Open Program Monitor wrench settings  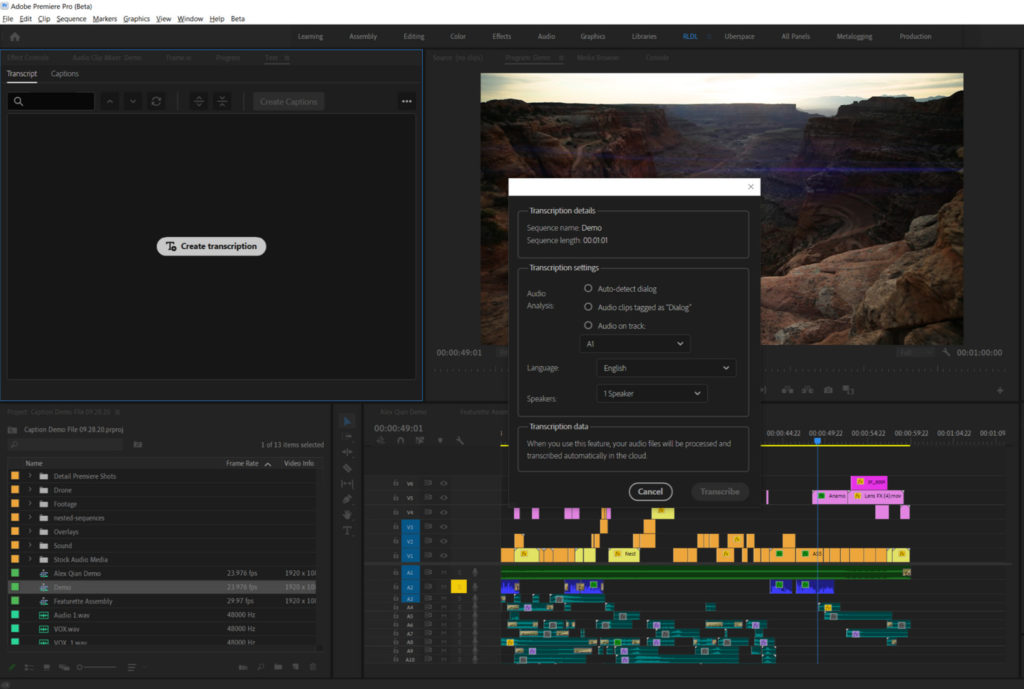[x=946, y=352]
